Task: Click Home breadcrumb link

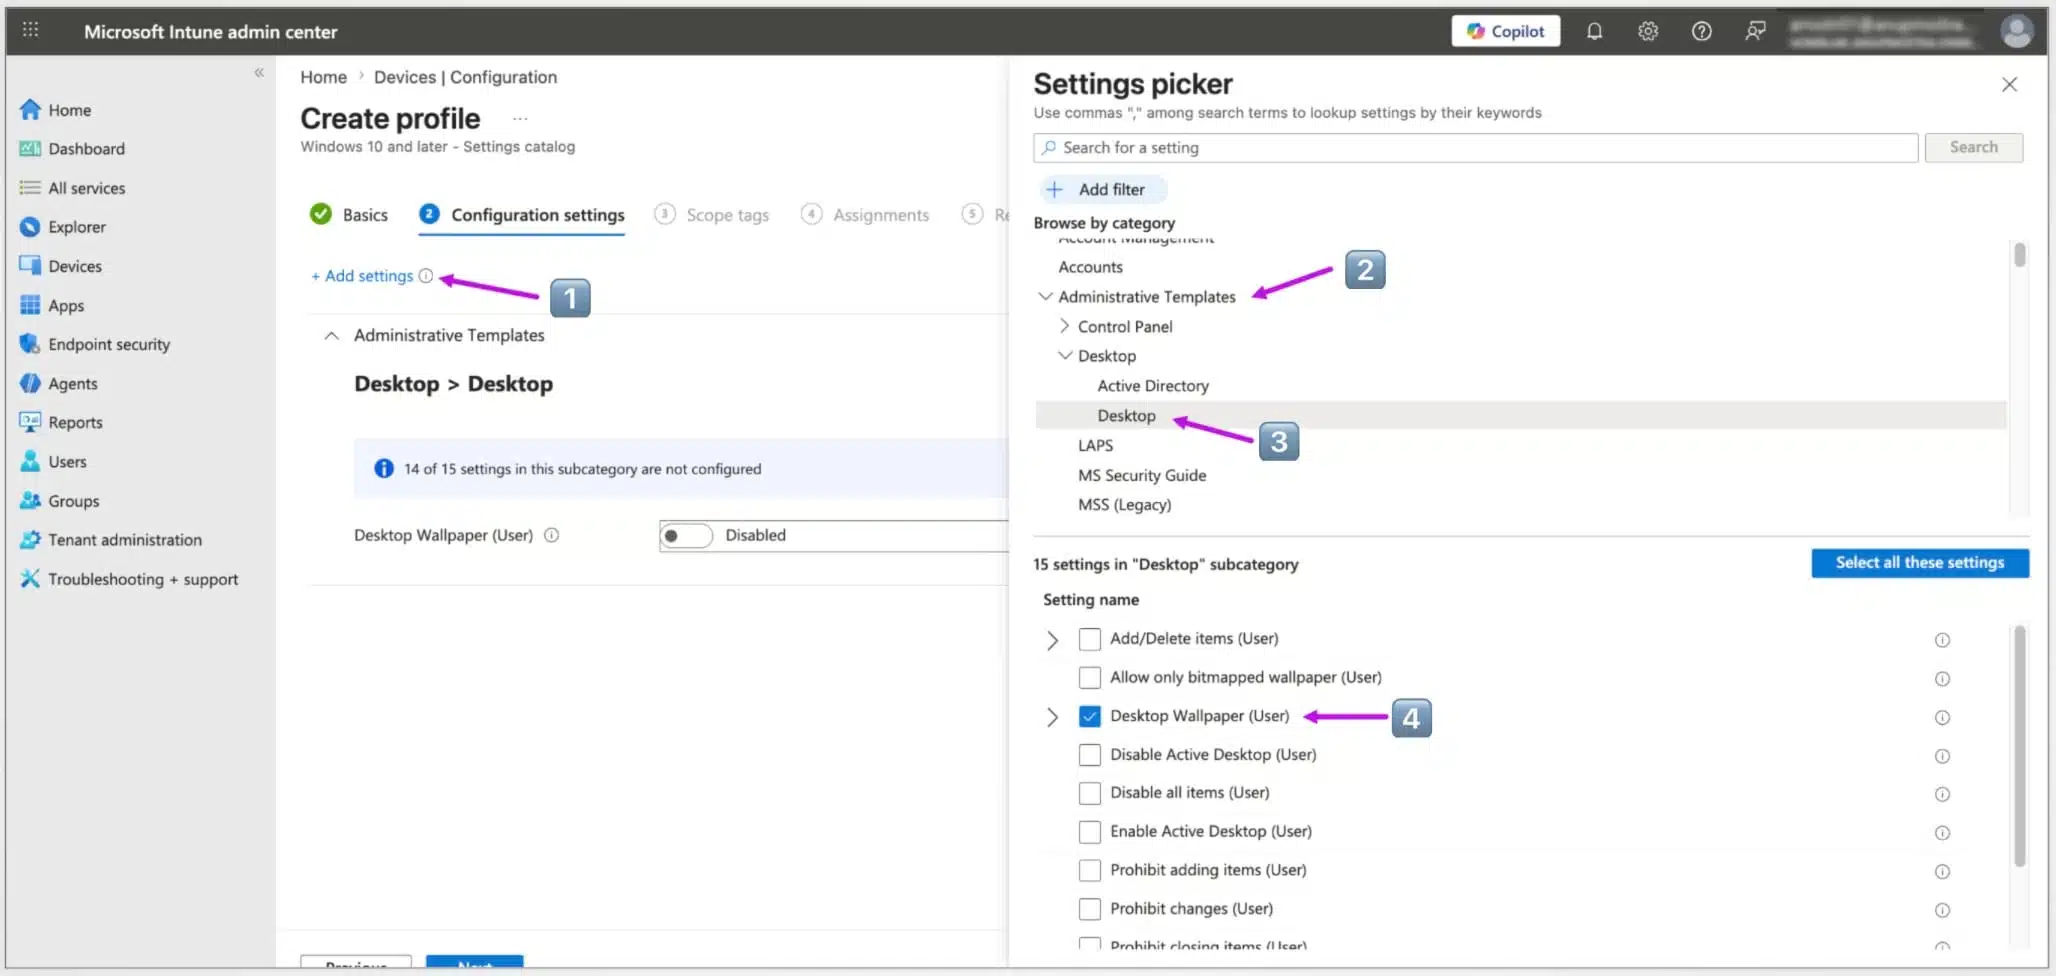Action: tap(323, 77)
